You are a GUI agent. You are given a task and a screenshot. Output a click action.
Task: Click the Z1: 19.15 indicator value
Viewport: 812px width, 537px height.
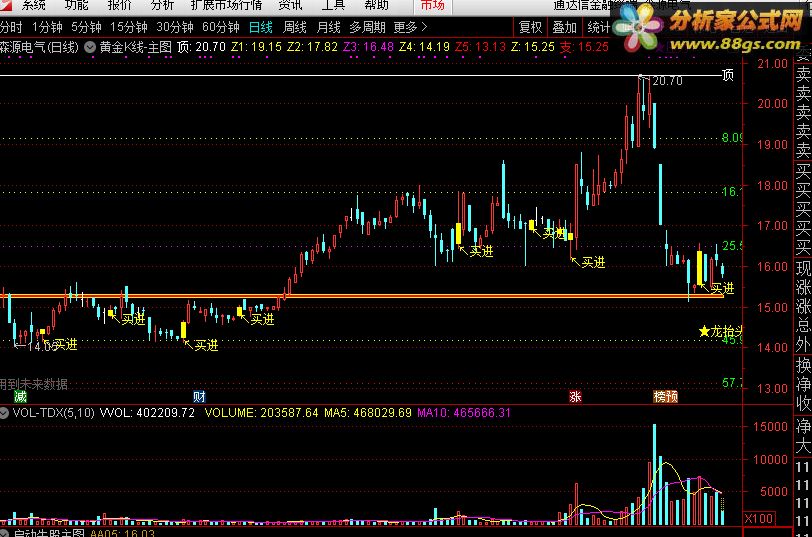click(256, 47)
